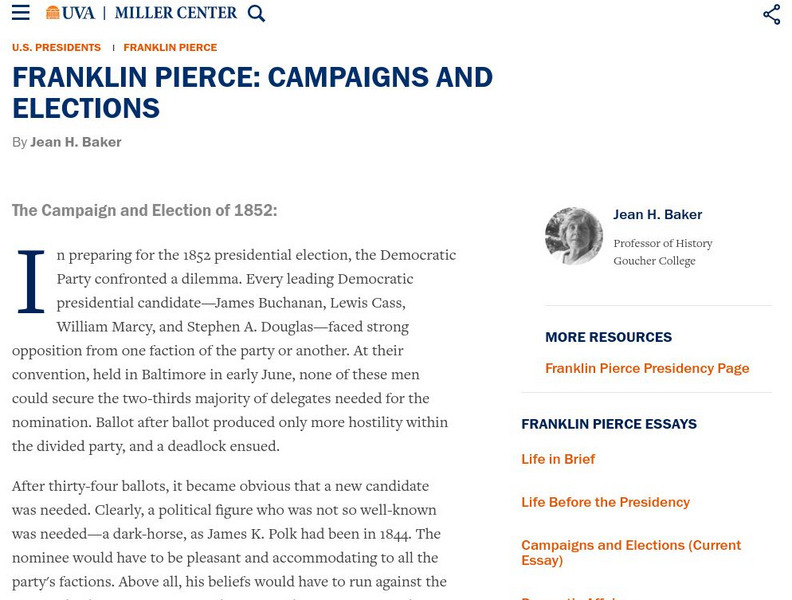Open the search magnifier icon

pyautogui.click(x=256, y=14)
